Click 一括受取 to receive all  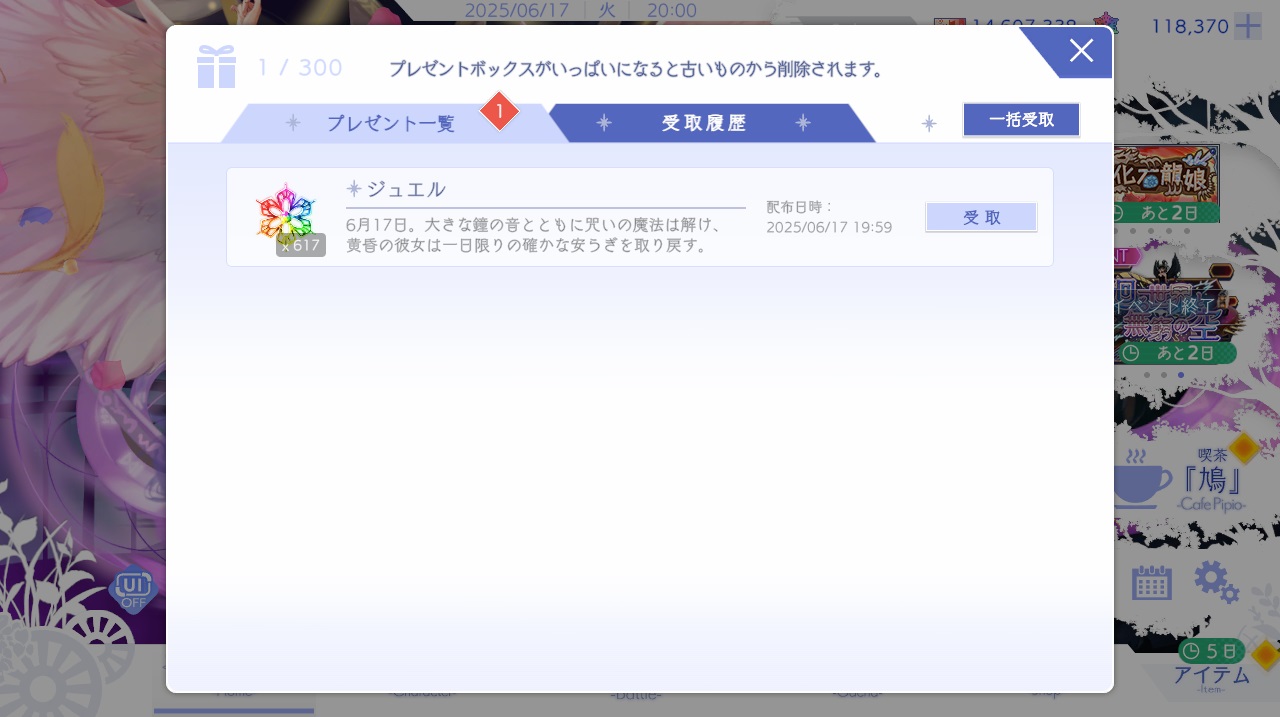point(1021,120)
